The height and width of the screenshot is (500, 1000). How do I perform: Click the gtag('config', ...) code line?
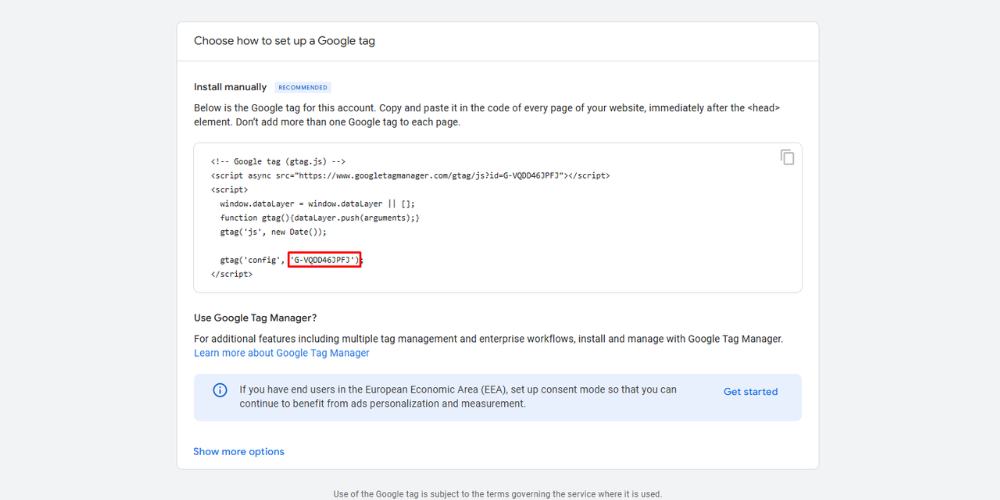click(291, 260)
